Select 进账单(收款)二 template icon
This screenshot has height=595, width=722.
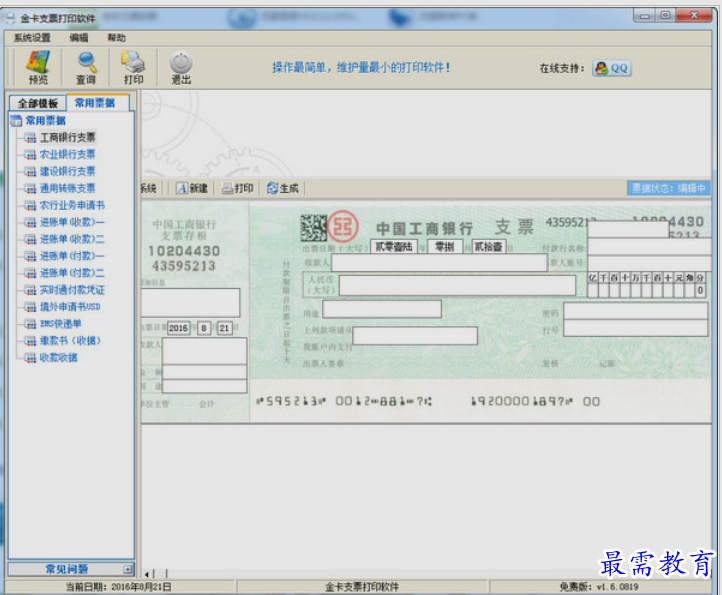click(30, 239)
